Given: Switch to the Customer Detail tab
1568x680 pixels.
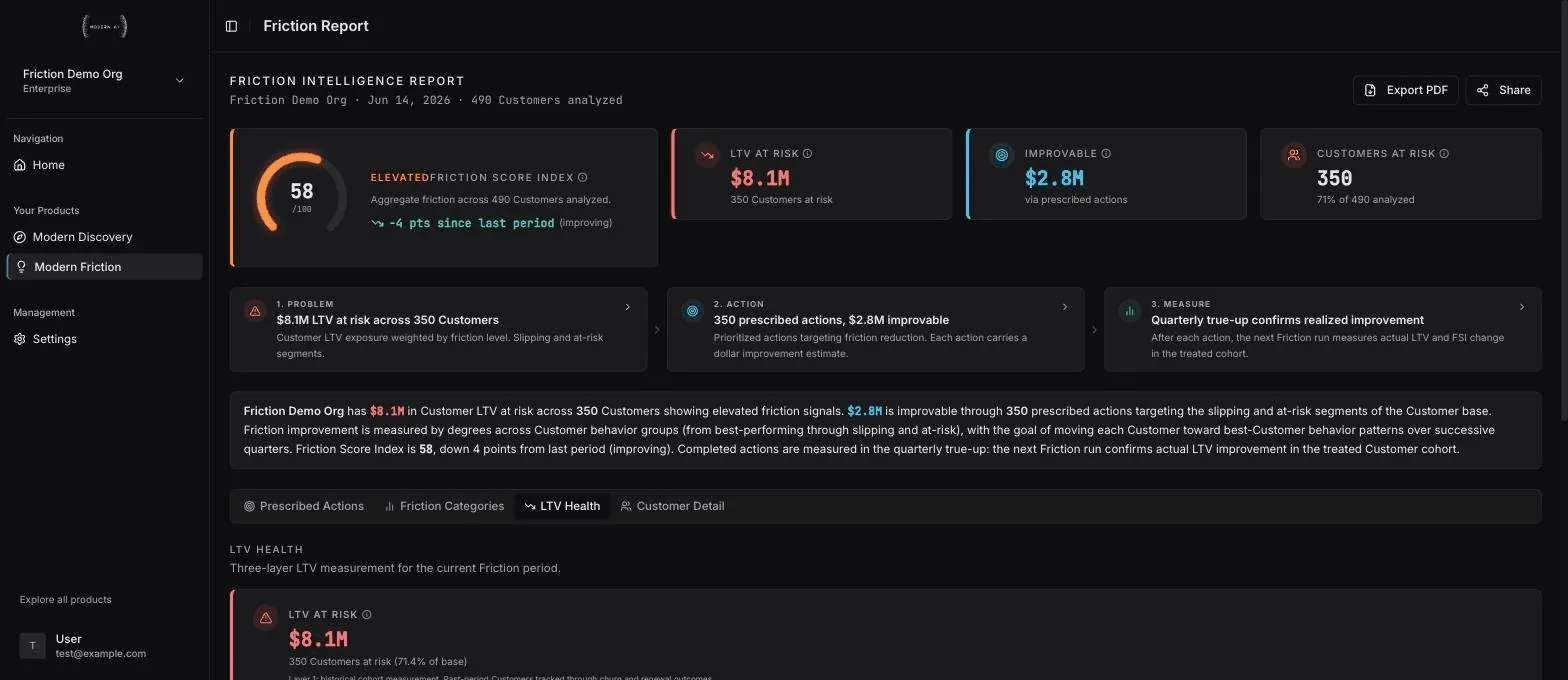Looking at the screenshot, I should coord(672,506).
